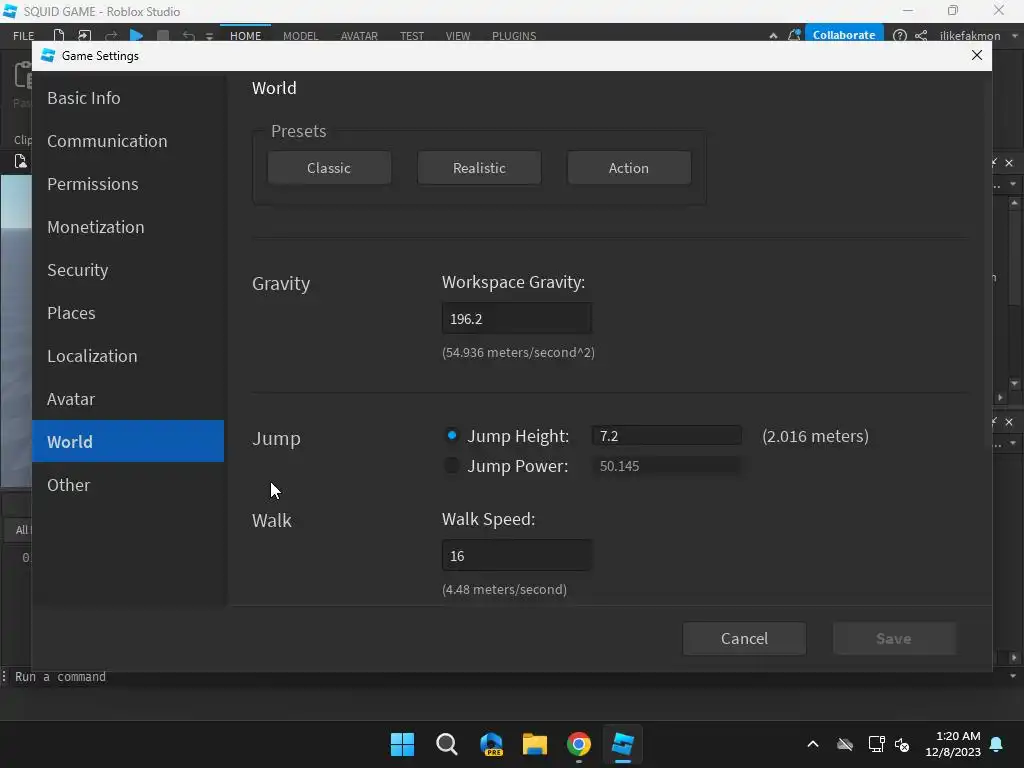Close the lower right Studio panel
The image size is (1024, 768).
click(1009, 422)
